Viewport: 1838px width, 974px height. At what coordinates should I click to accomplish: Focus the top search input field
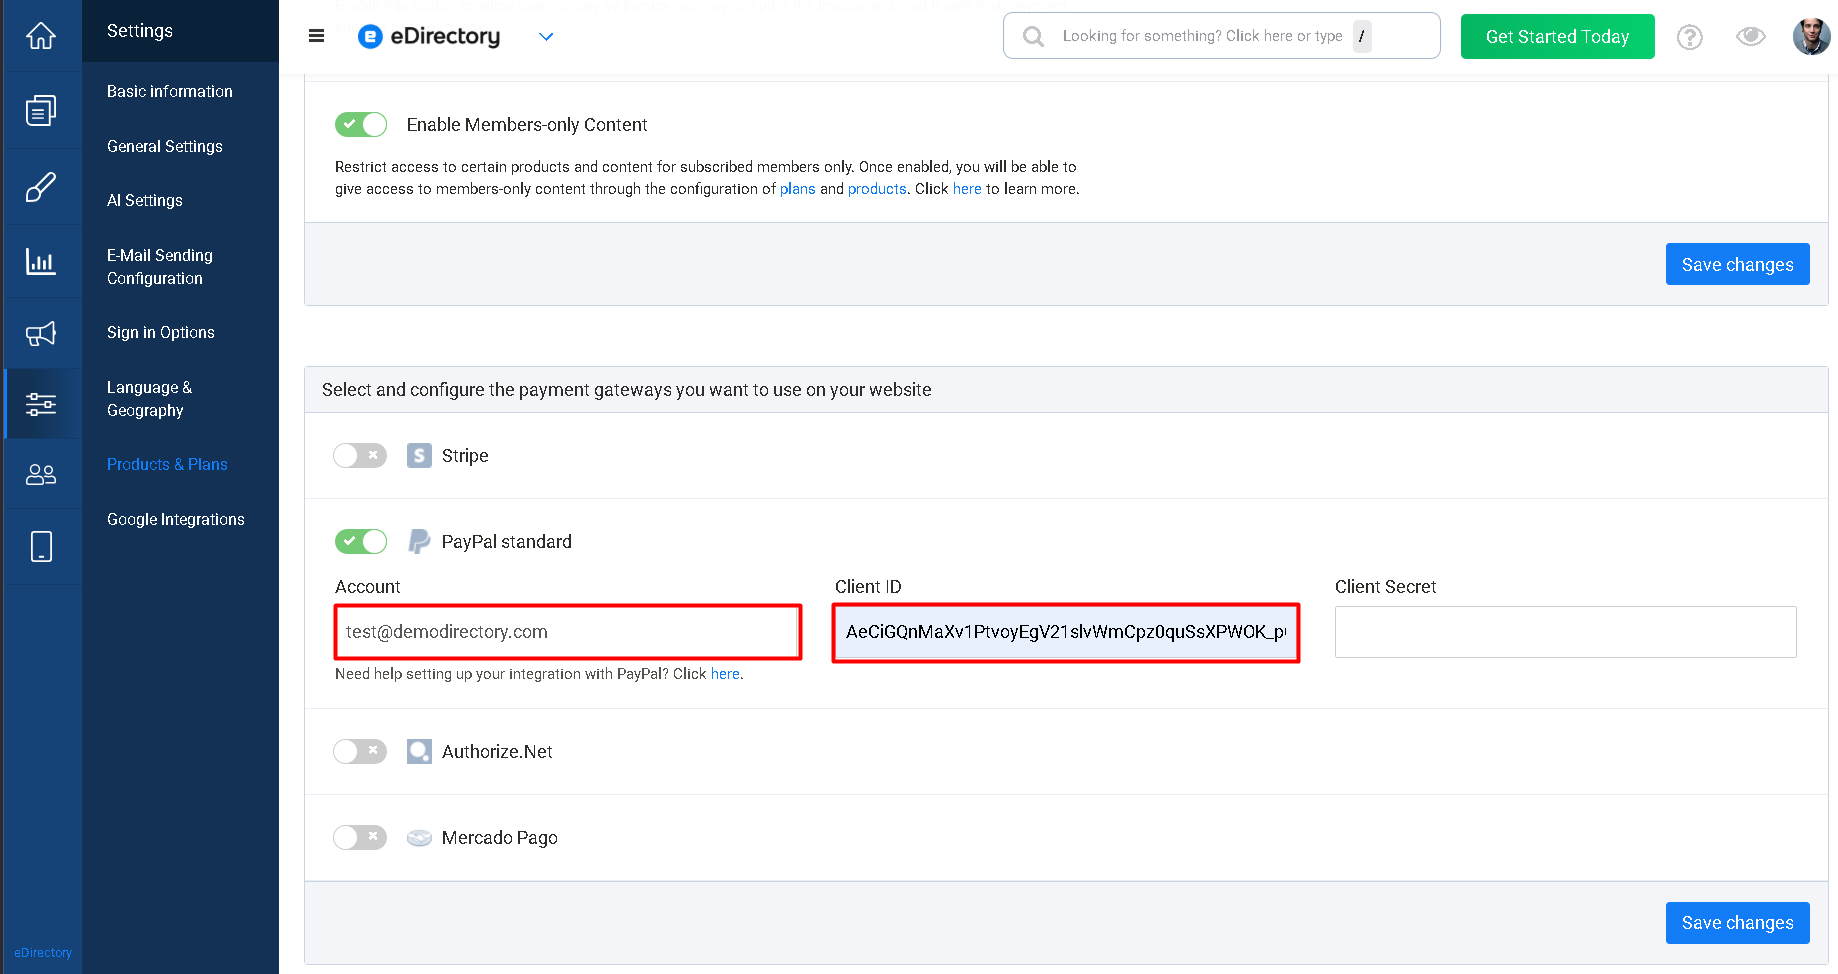pos(1221,36)
